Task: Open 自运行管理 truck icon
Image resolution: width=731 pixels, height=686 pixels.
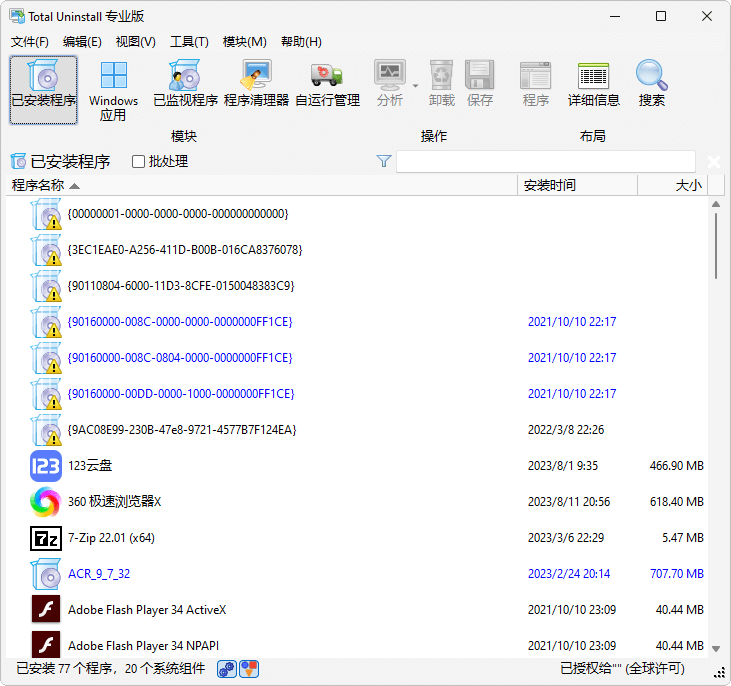Action: point(327,75)
